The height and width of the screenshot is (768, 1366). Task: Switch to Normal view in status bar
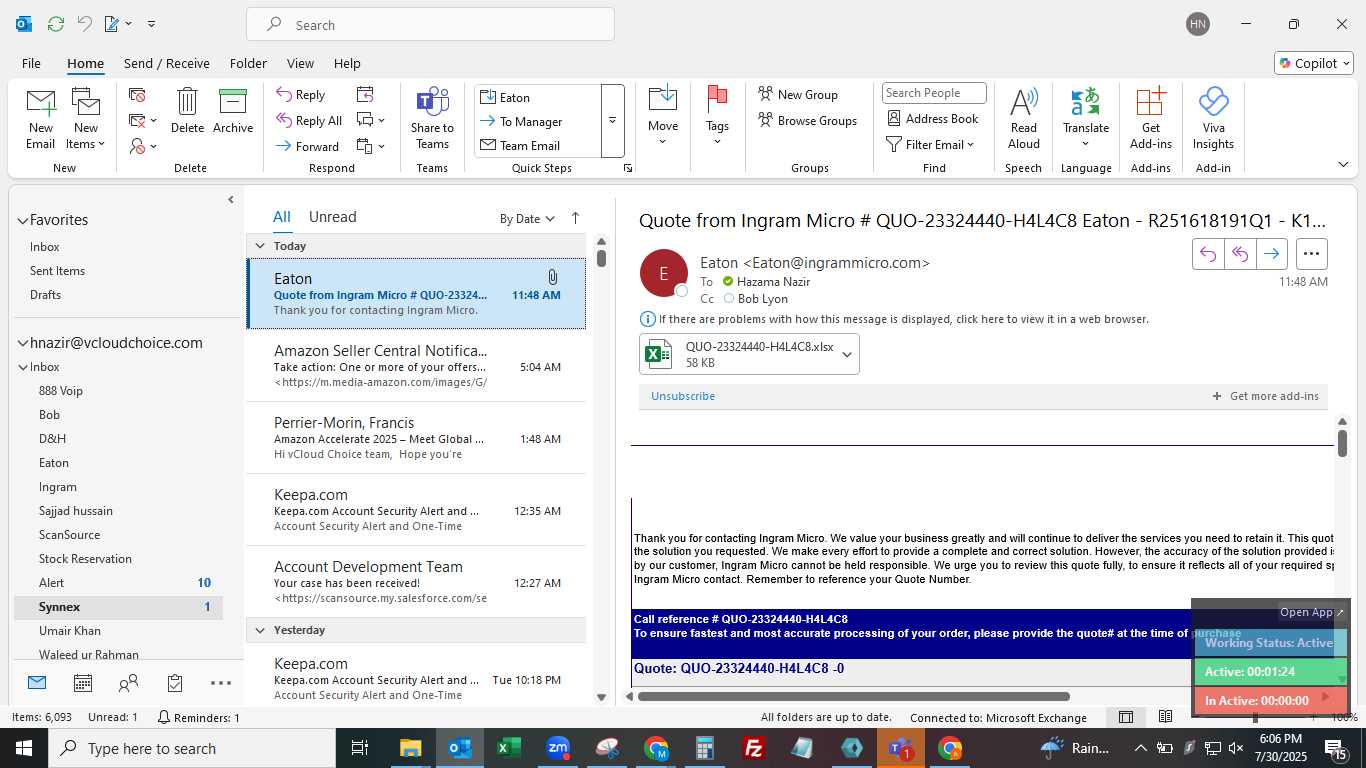pos(1126,717)
